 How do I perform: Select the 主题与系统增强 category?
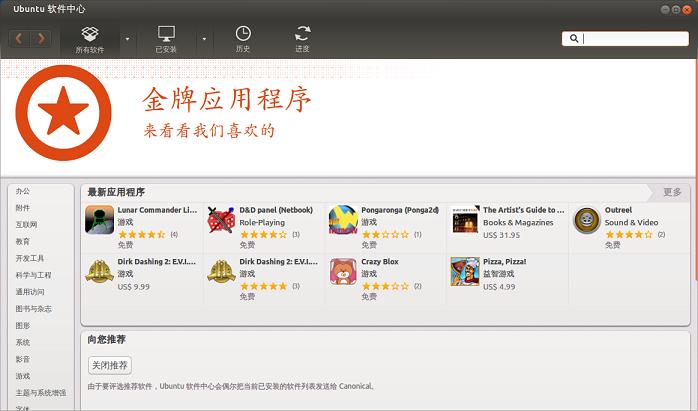[41, 393]
